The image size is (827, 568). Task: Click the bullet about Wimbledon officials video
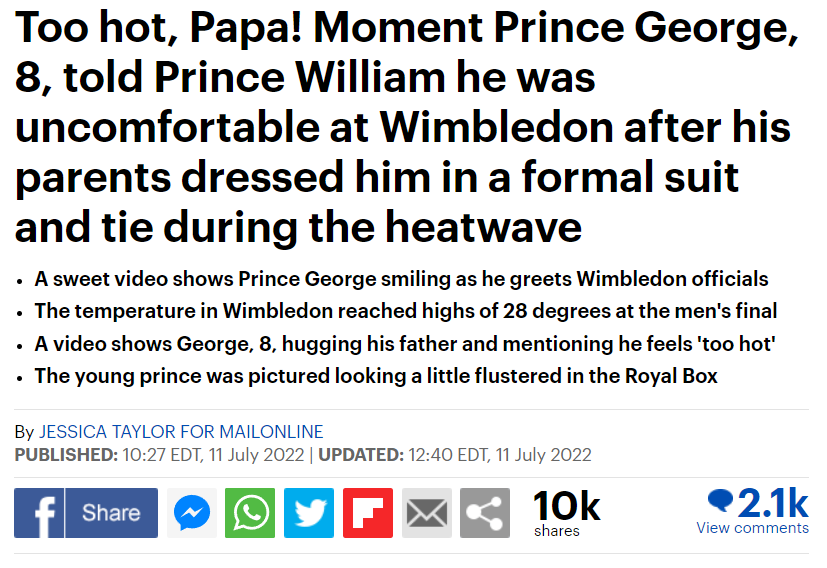point(401,278)
